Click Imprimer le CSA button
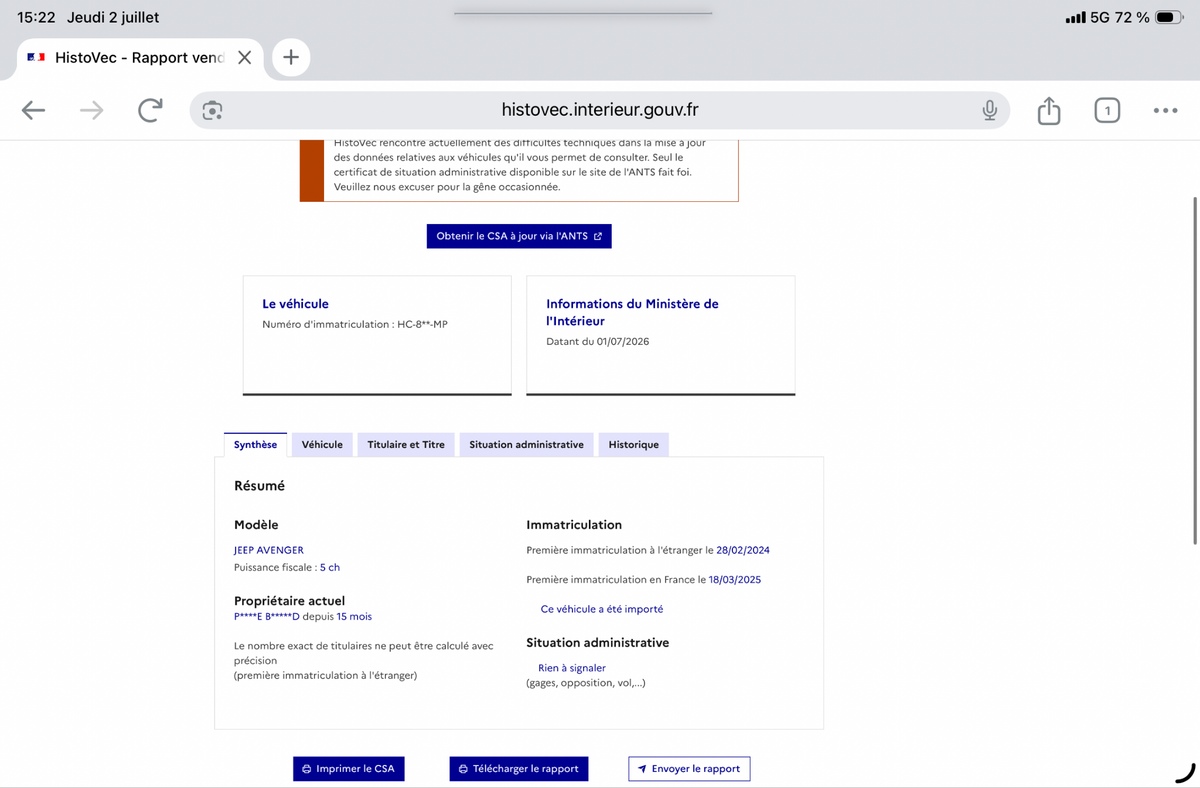Screen dimensions: 1200x788 [x=349, y=769]
